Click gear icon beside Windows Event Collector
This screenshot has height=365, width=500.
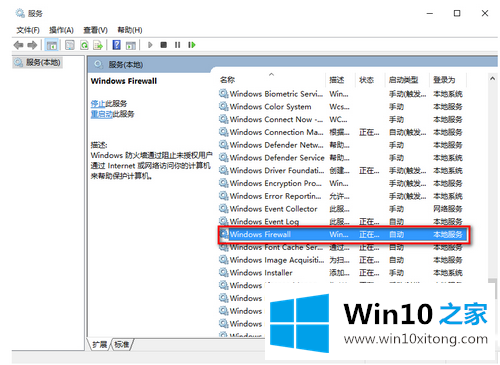tap(223, 208)
